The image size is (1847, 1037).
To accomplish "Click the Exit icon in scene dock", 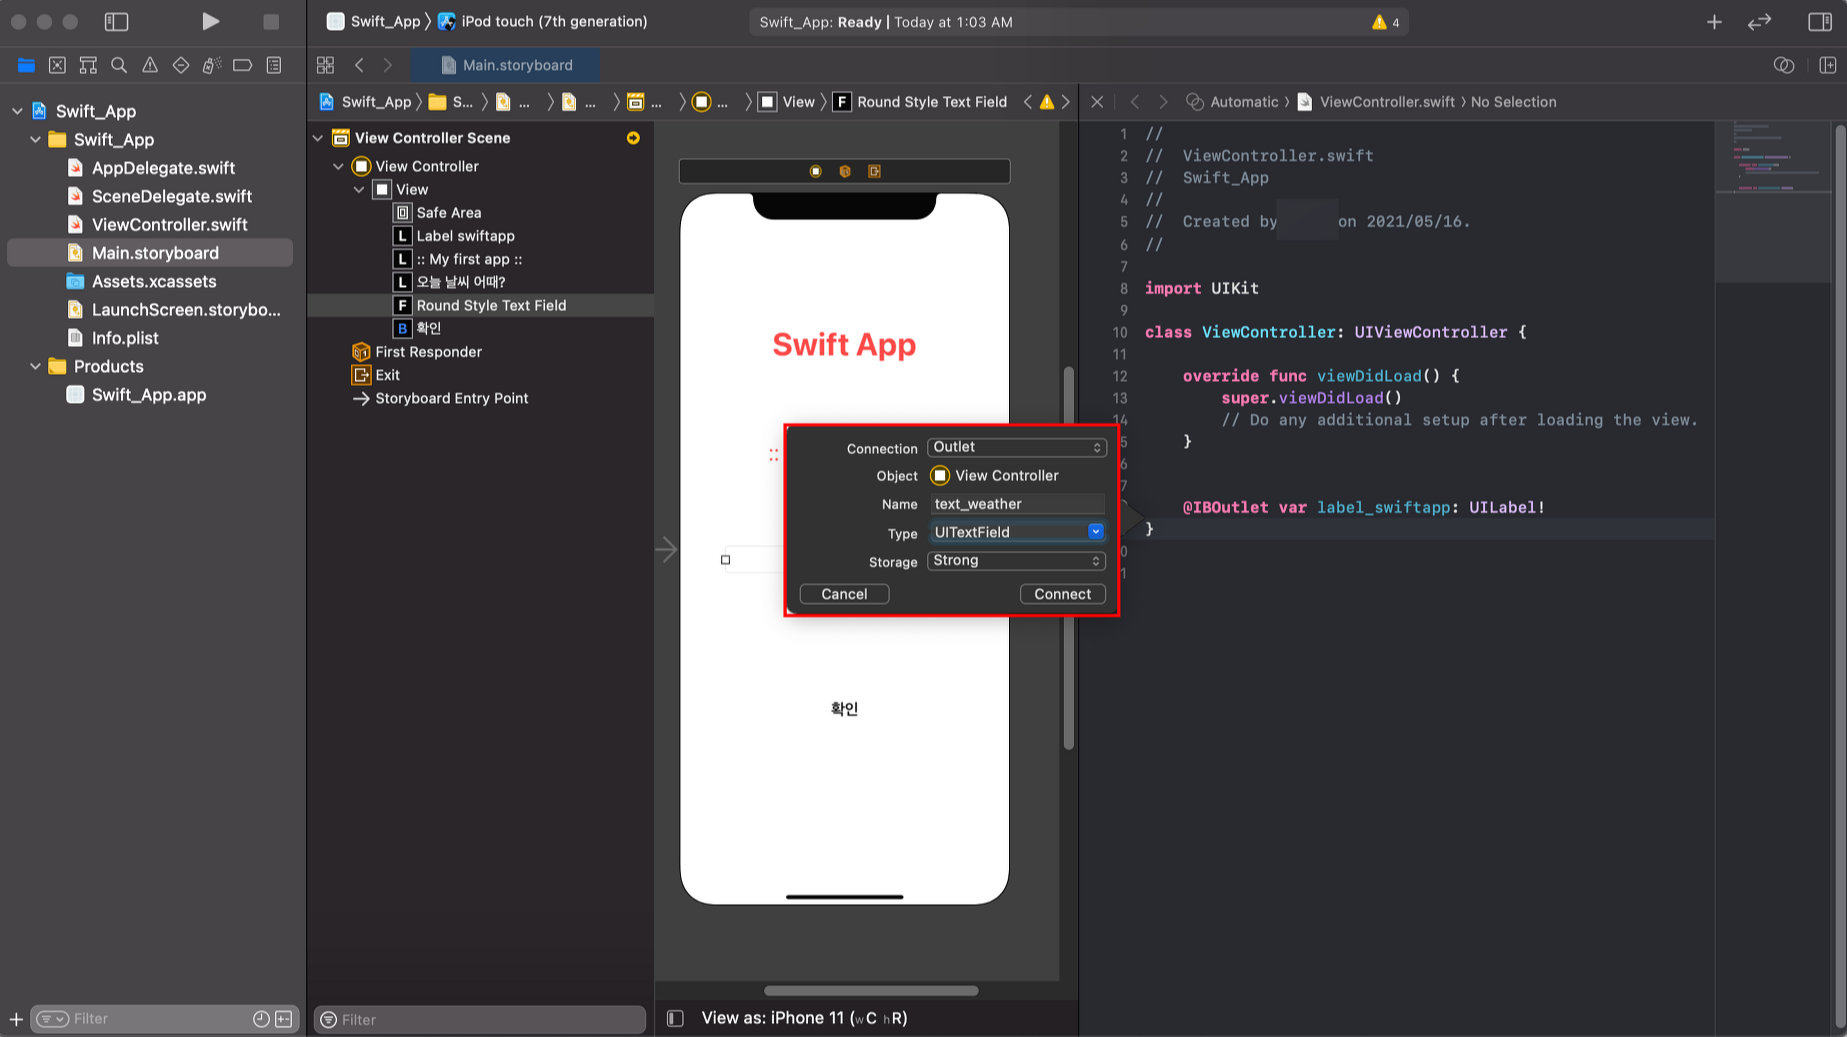I will (x=874, y=171).
